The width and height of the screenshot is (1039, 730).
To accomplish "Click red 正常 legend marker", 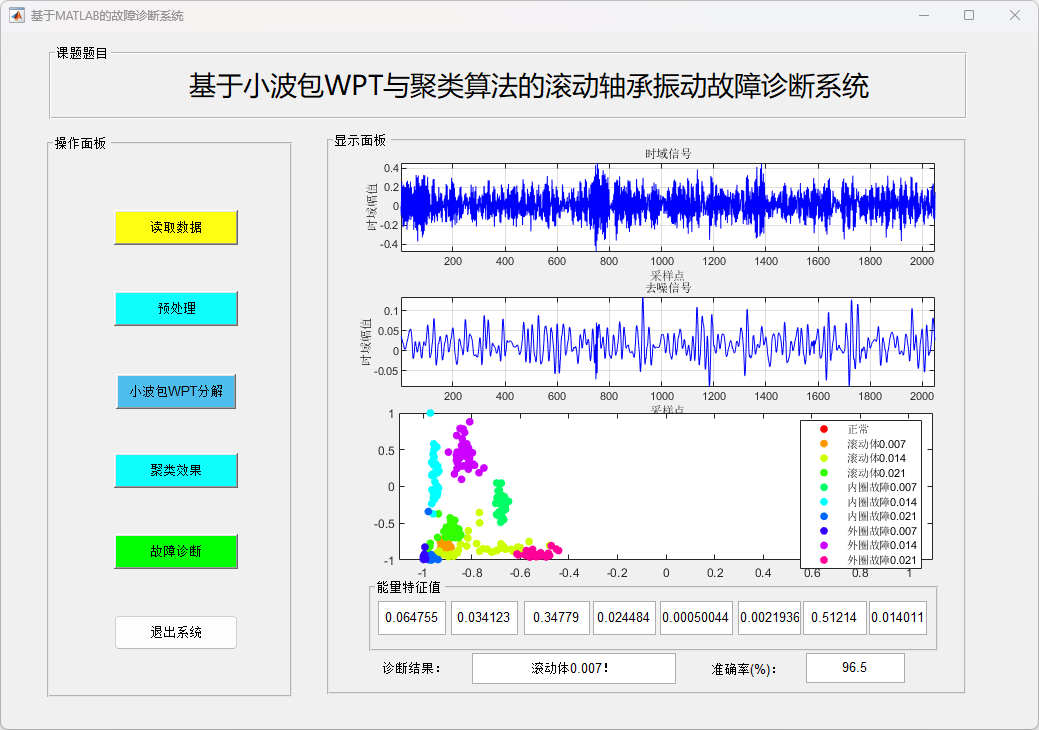I will click(824, 429).
